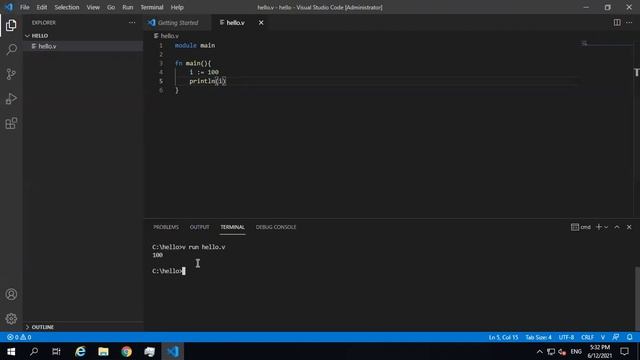Open the Run menu
Image resolution: width=640 pixels, height=360 pixels.
128,7
